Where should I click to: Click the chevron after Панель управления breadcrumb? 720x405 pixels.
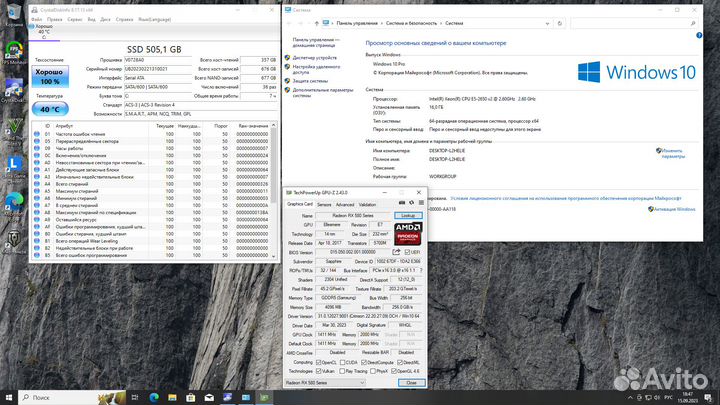click(381, 23)
